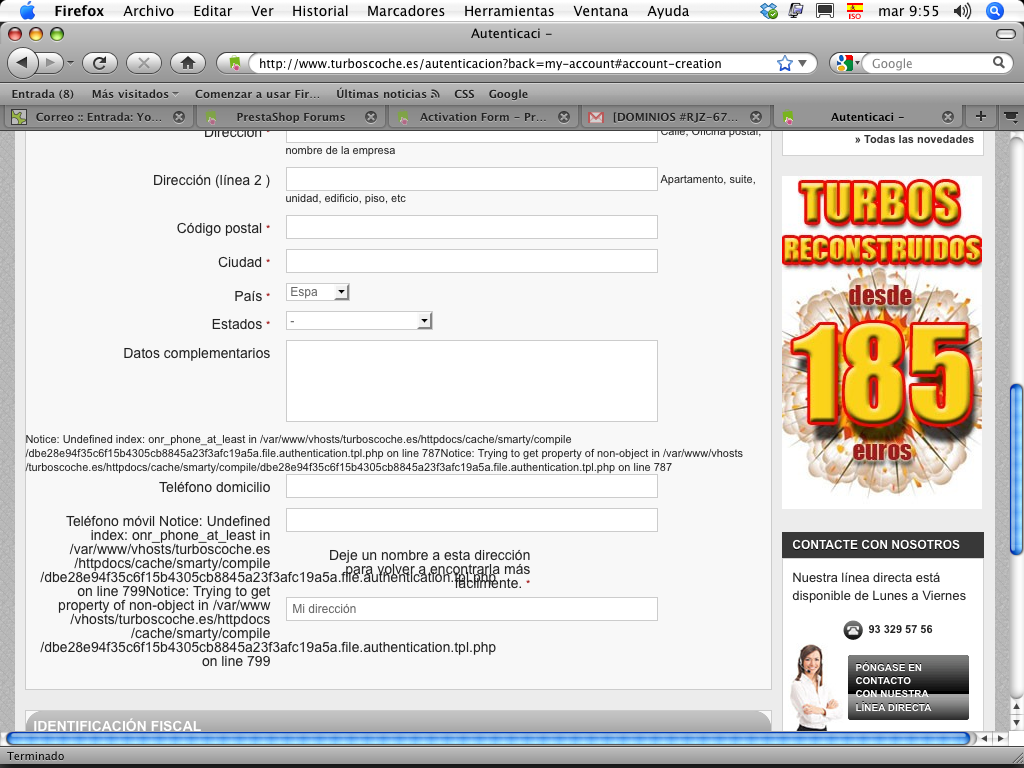
Task: Reload the page with the refresh button
Action: point(99,63)
